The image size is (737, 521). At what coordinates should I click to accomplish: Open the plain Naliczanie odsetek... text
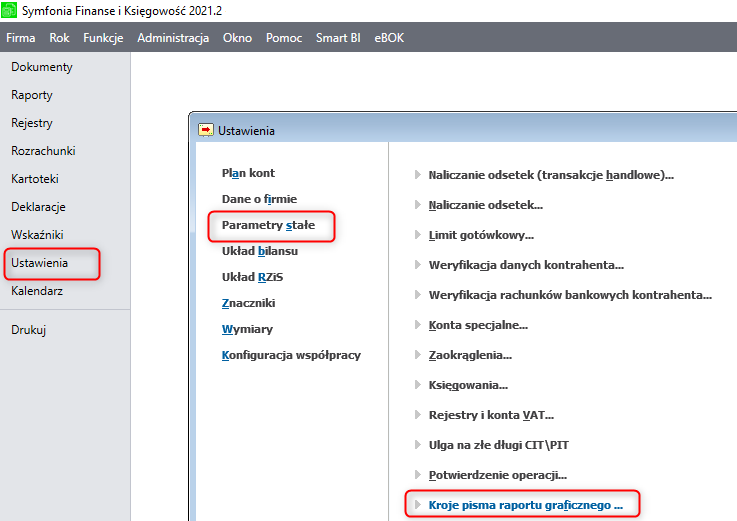coord(486,205)
